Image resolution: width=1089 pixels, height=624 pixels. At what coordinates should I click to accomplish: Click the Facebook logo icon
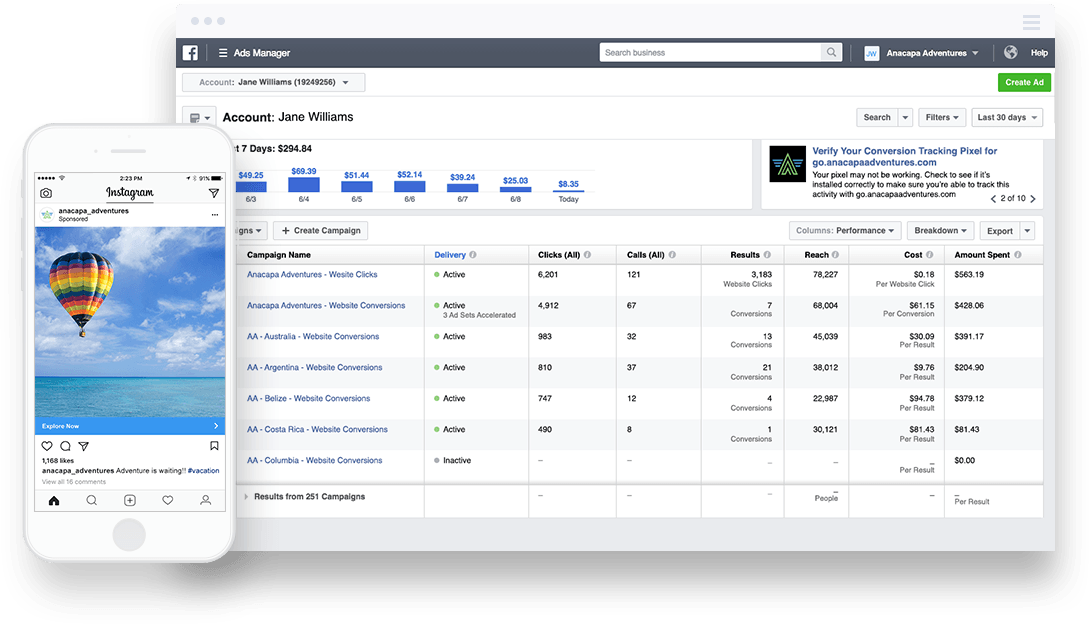(190, 53)
